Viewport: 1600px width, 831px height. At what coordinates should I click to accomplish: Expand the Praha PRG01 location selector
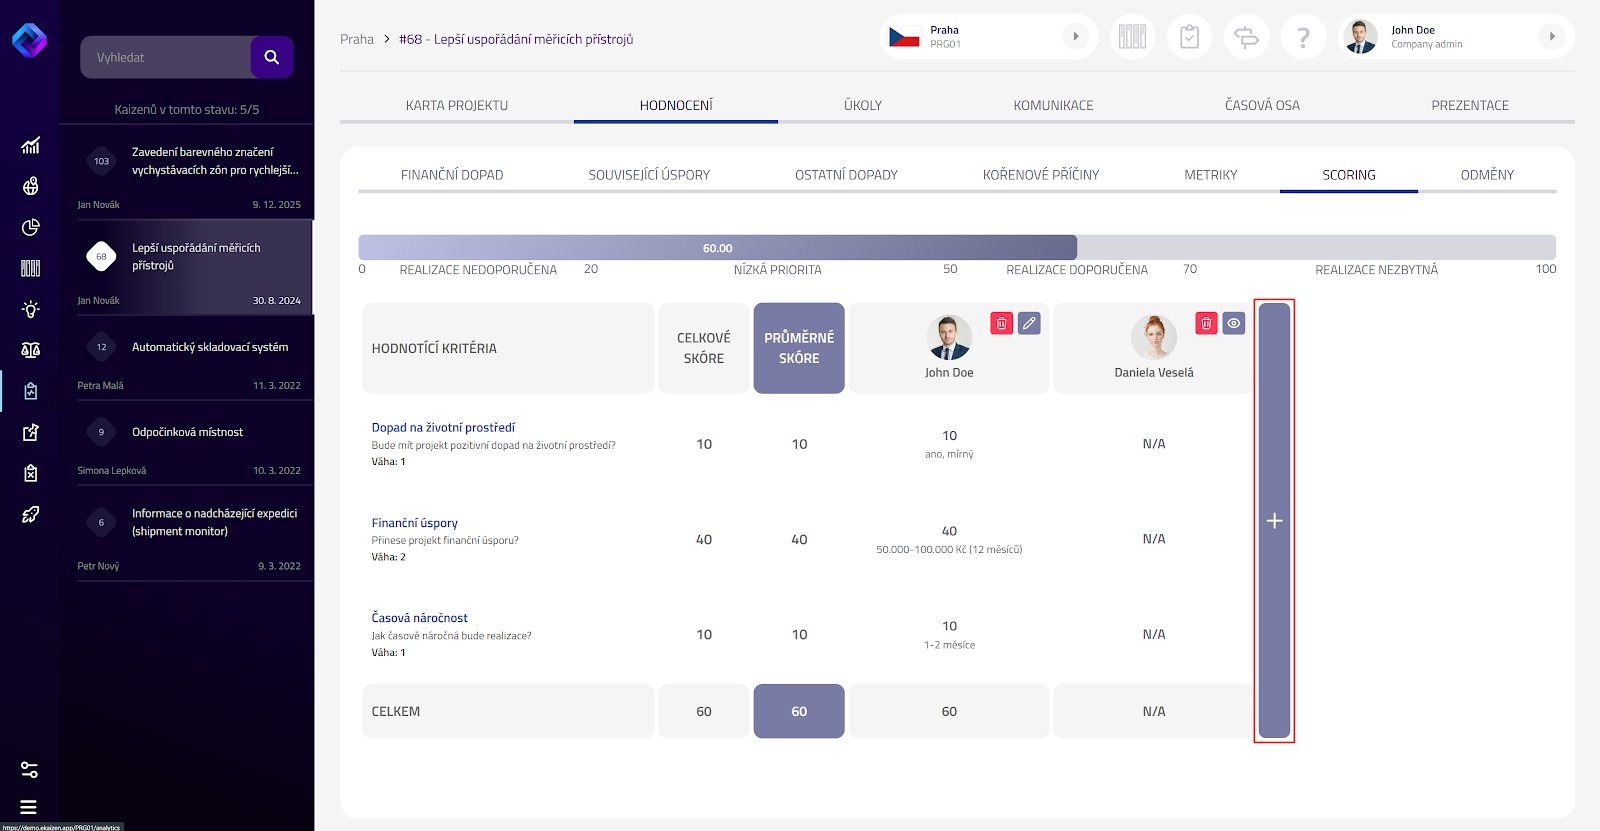click(1075, 37)
